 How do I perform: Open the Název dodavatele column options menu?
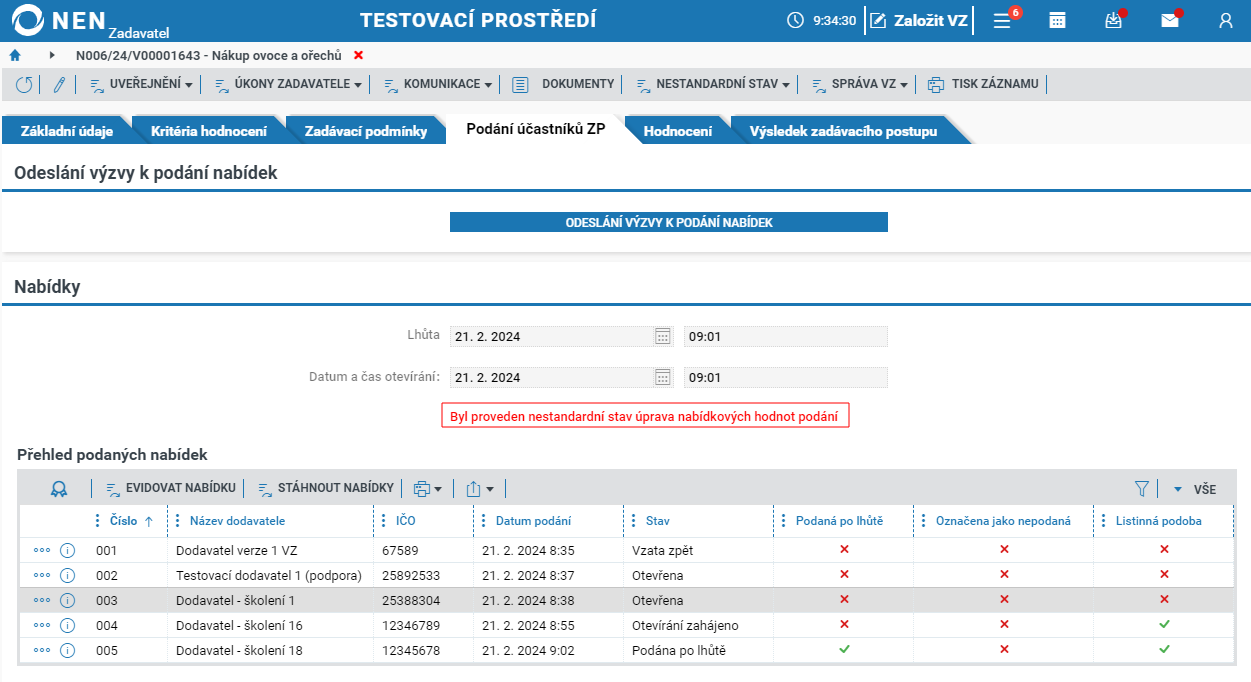point(177,520)
